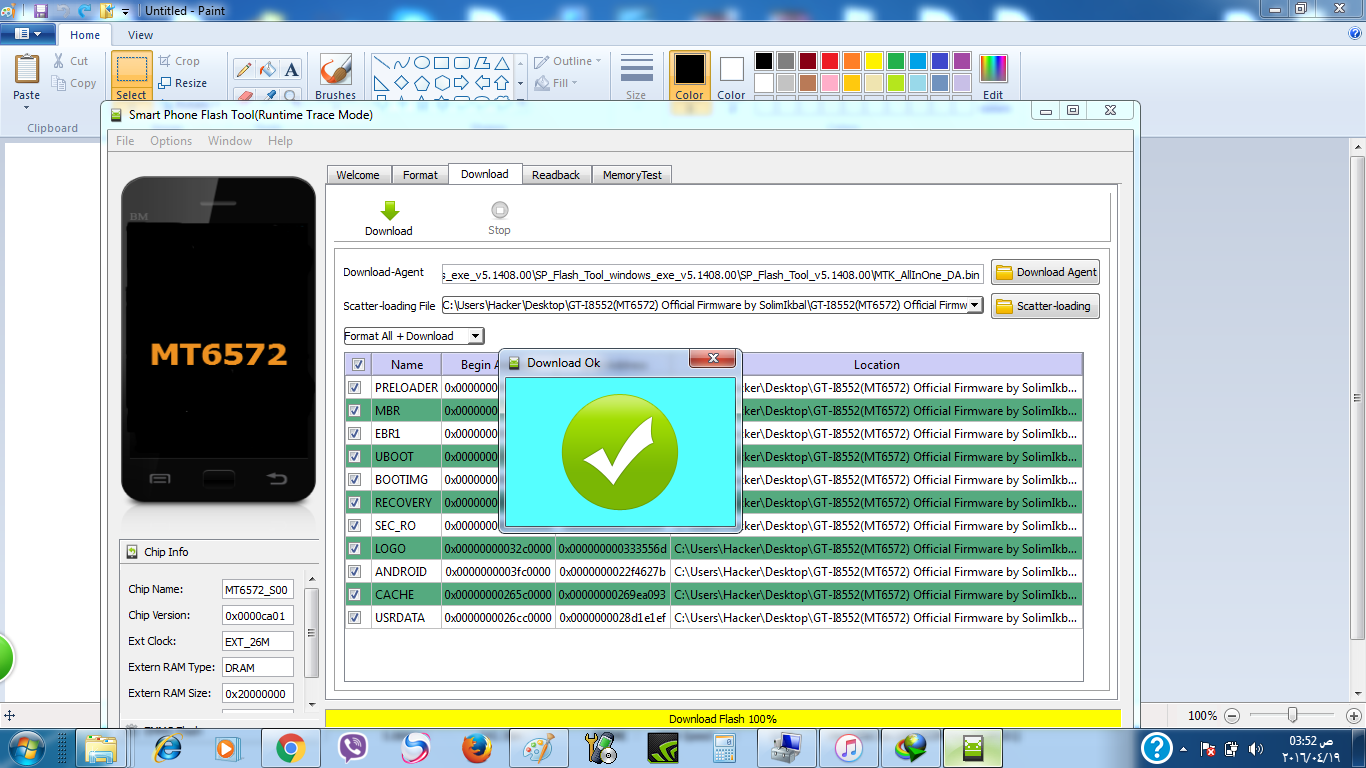Switch to the Format tab
Screen dimensions: 1366x768
pyautogui.click(x=420, y=175)
